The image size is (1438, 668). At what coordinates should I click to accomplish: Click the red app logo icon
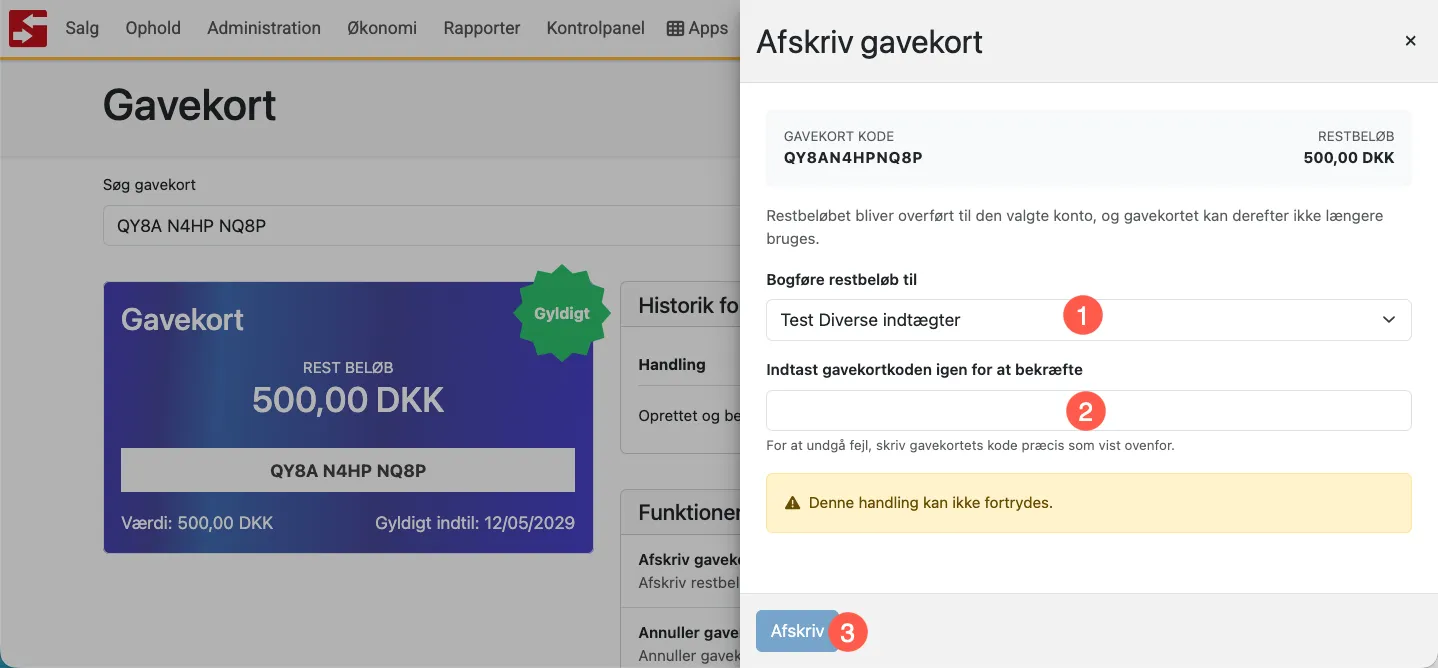pyautogui.click(x=28, y=28)
